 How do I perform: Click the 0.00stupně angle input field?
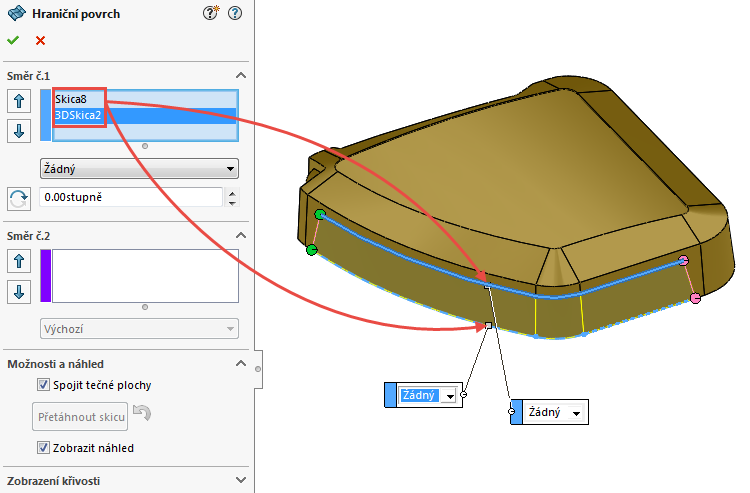[131, 197]
